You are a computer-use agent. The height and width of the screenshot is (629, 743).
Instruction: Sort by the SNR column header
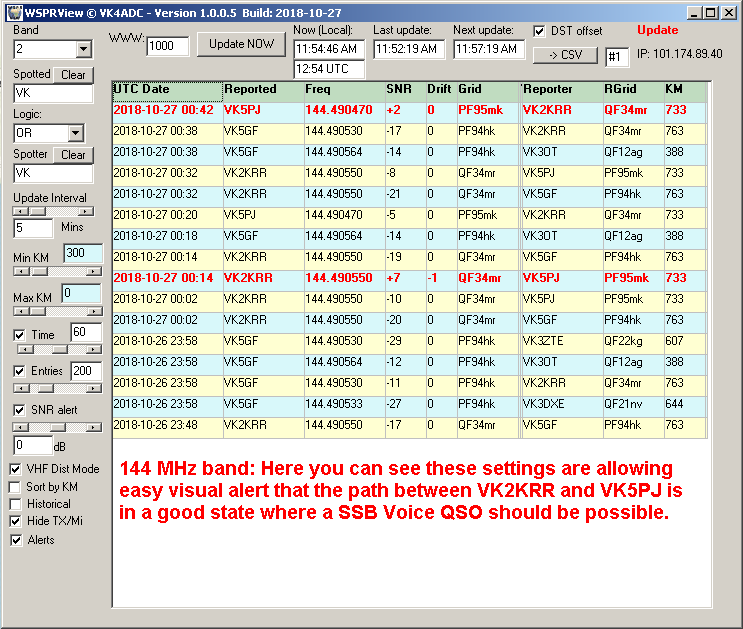(403, 90)
